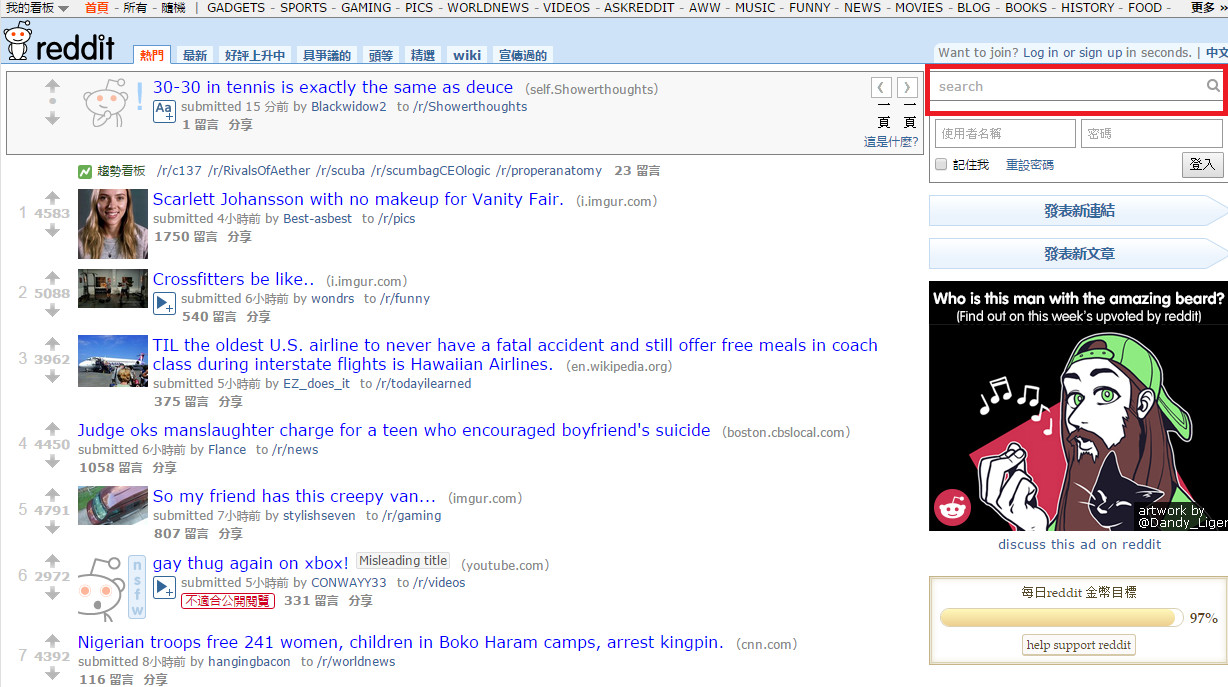1228x687 pixels.
Task: Upvote the Hawaiian Airlines TIL post
Action: 52,343
